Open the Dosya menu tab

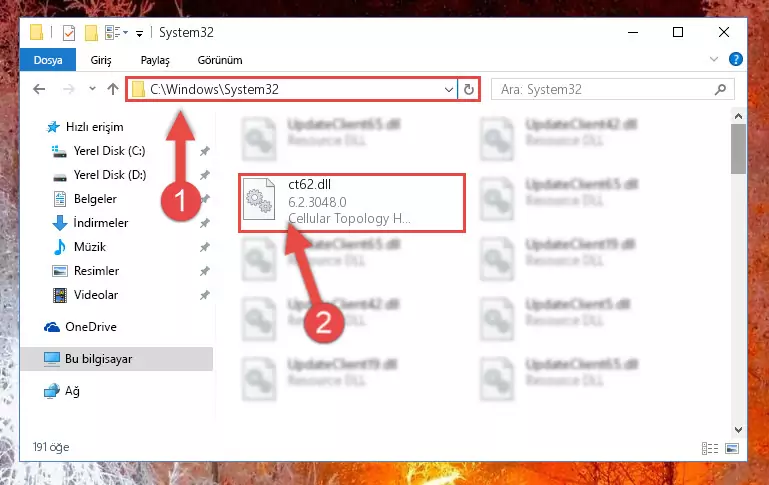48,60
